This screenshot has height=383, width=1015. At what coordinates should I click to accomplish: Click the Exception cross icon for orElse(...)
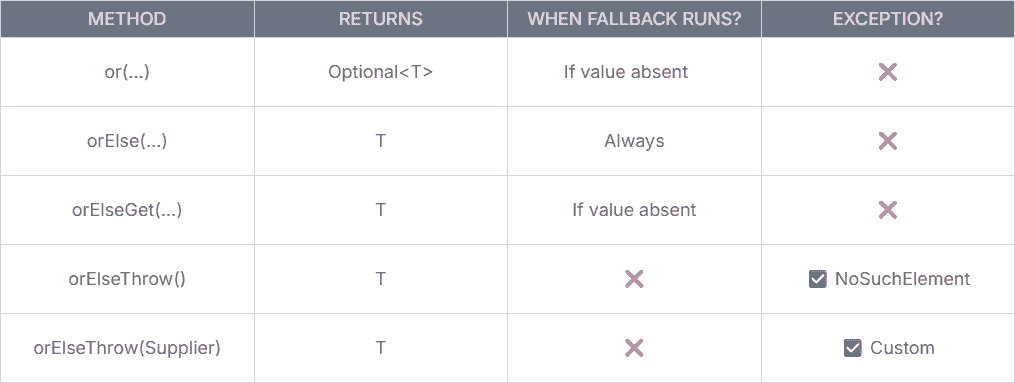pos(887,141)
